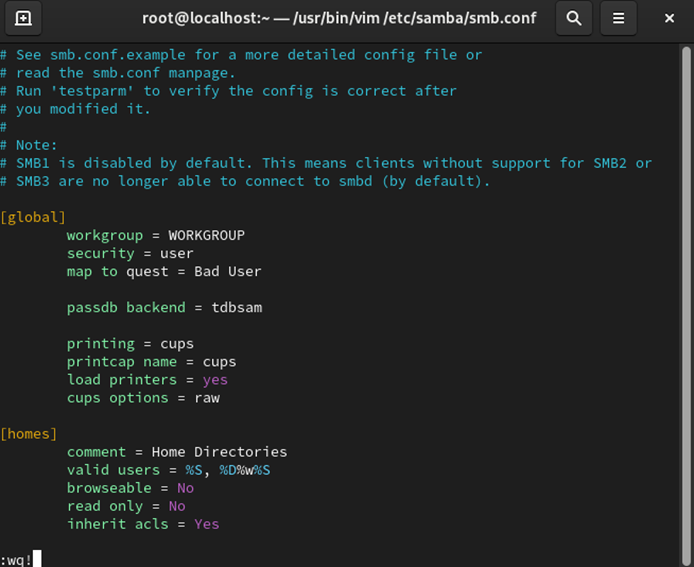Close the terminal window
The width and height of the screenshot is (694, 567).
point(669,18)
